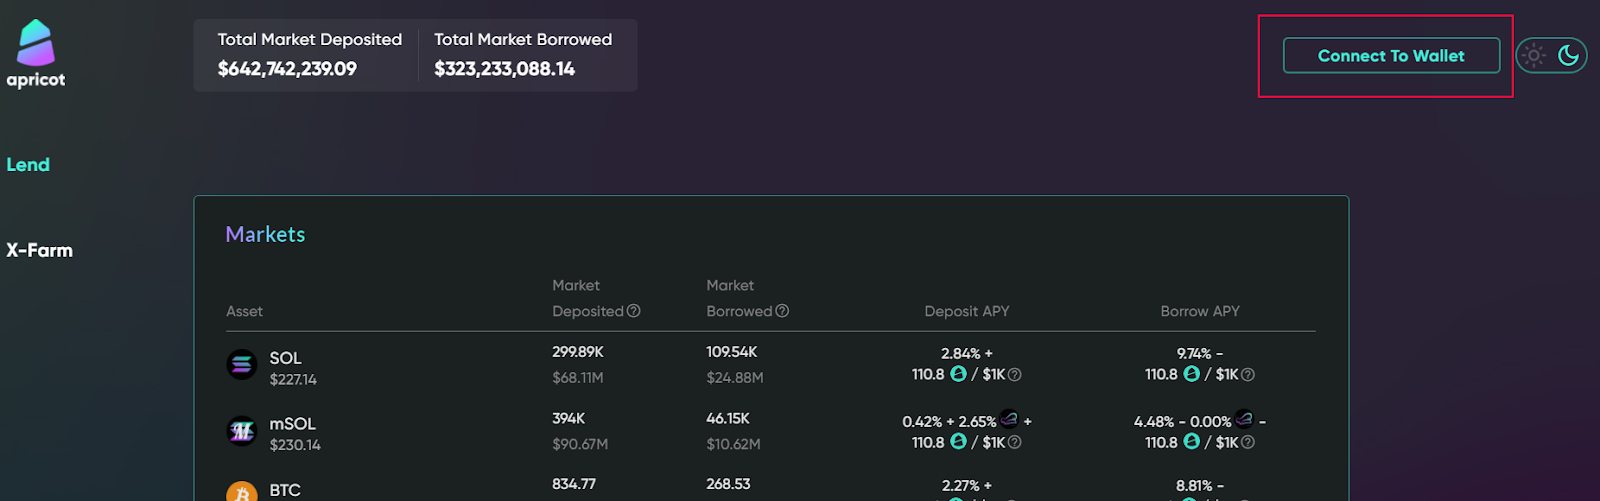The height and width of the screenshot is (501, 1600).
Task: Click BTC deposited amount 834.77
Action: [574, 484]
